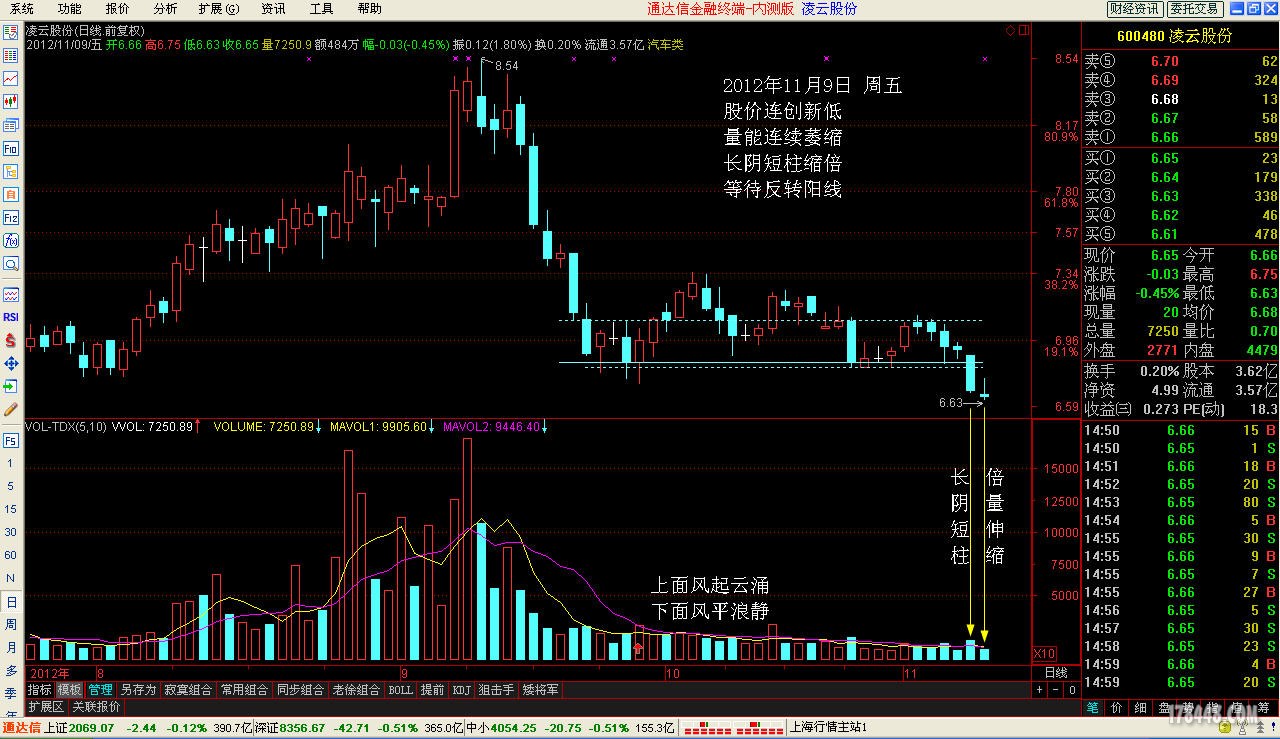Image resolution: width=1280 pixels, height=739 pixels.
Task: Select the 狙击手 tab
Action: coord(496,690)
